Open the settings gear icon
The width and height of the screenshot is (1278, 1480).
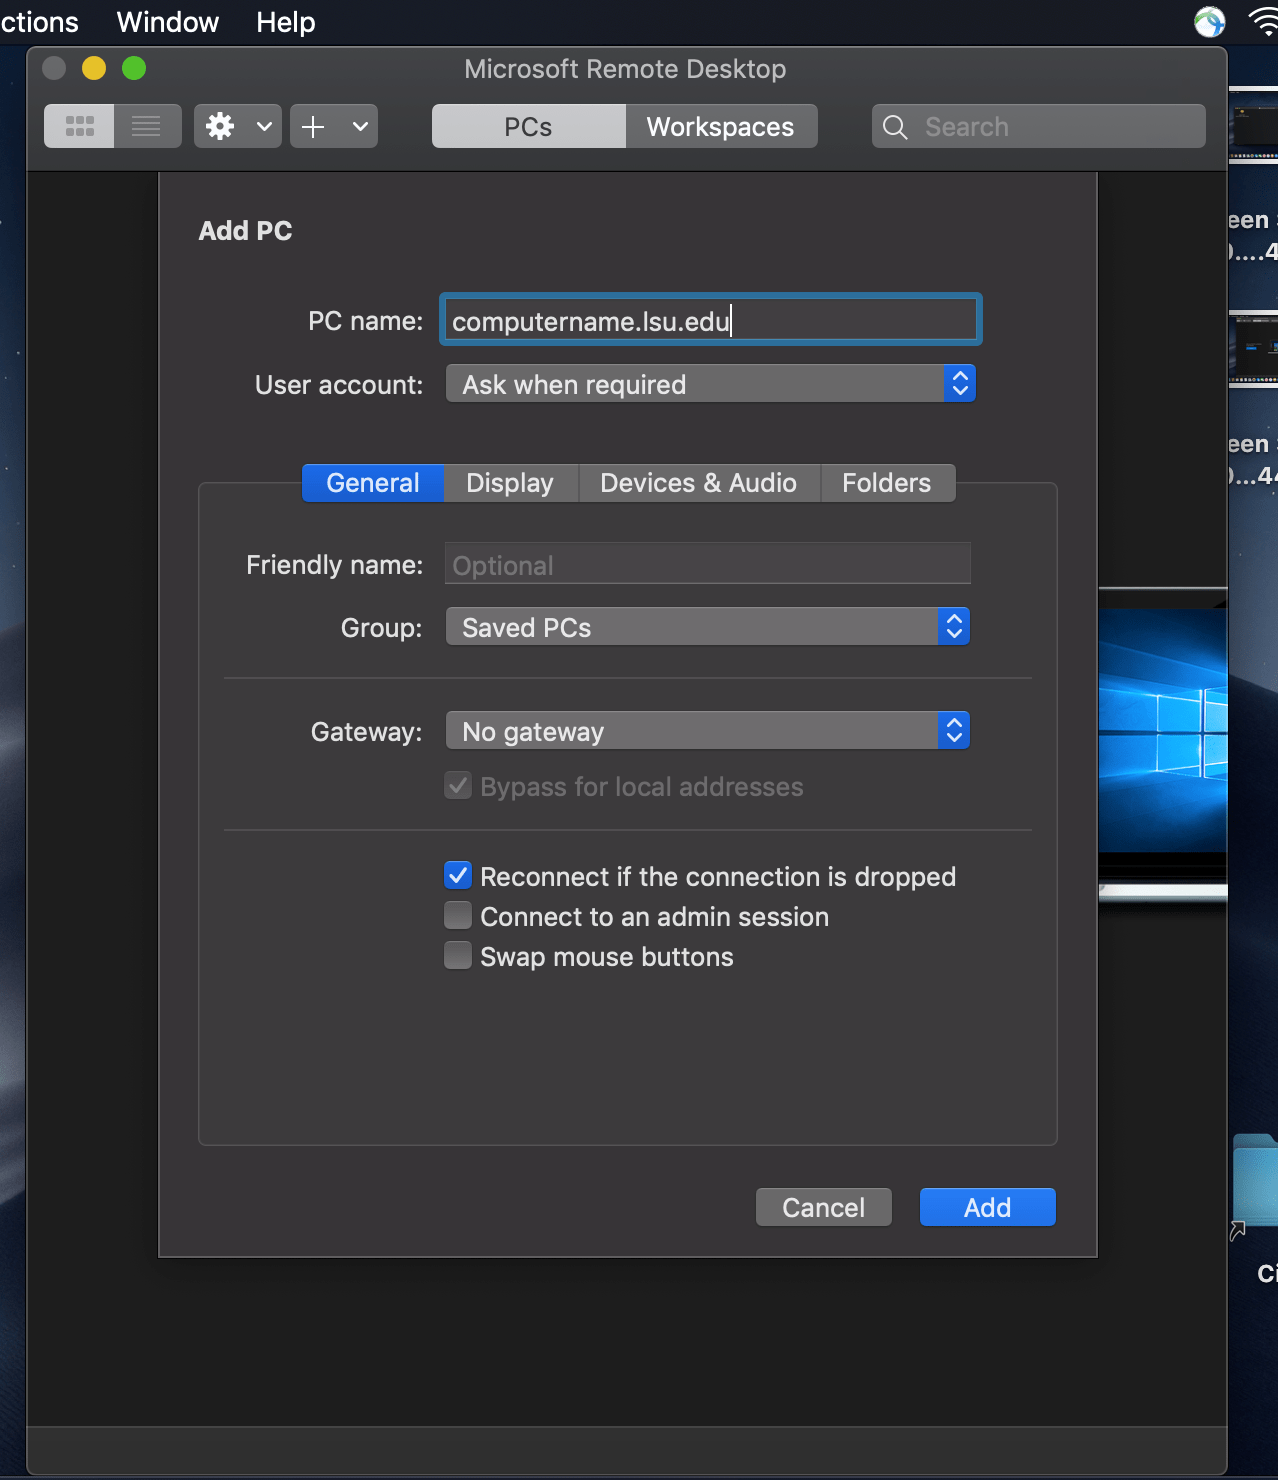tap(219, 126)
